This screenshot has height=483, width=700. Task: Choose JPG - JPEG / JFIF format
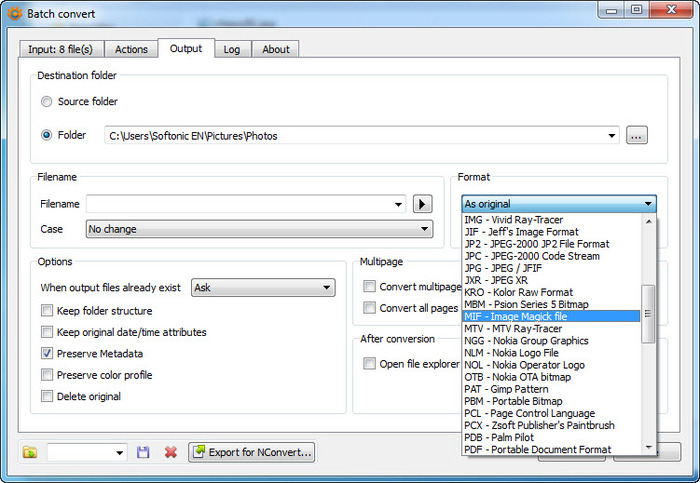click(x=551, y=268)
